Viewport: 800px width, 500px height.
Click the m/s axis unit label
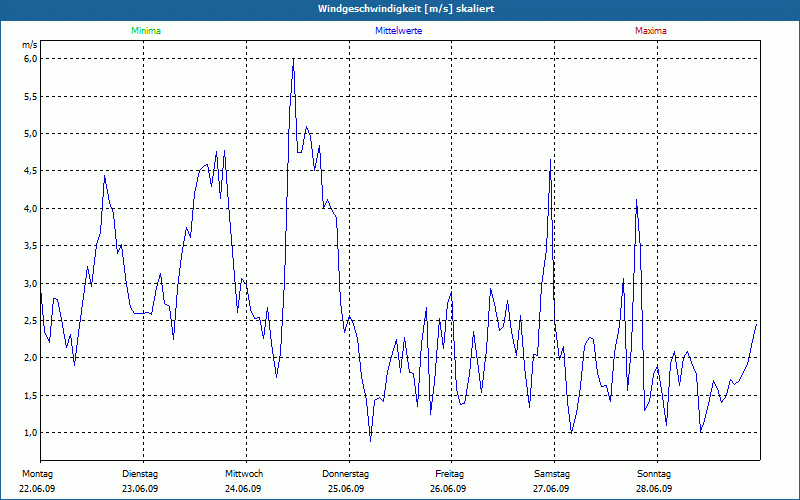click(30, 45)
